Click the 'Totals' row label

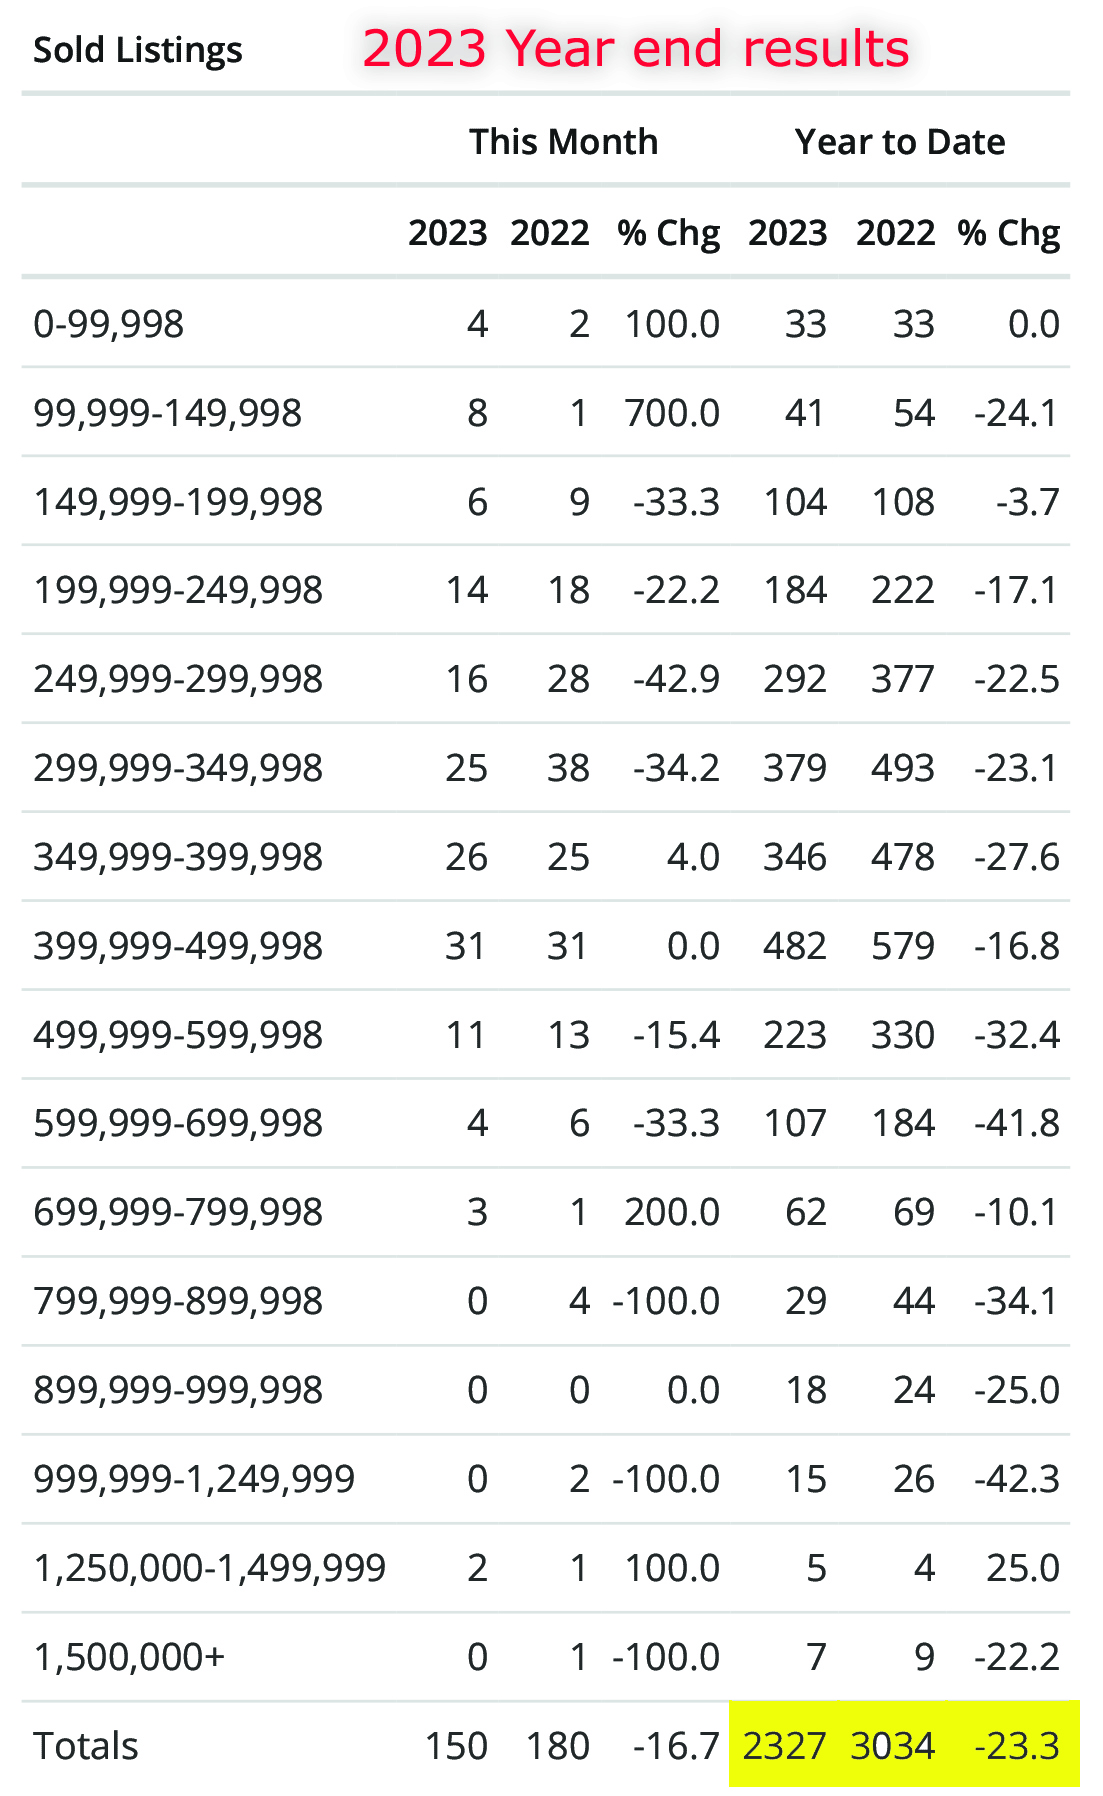click(86, 1746)
